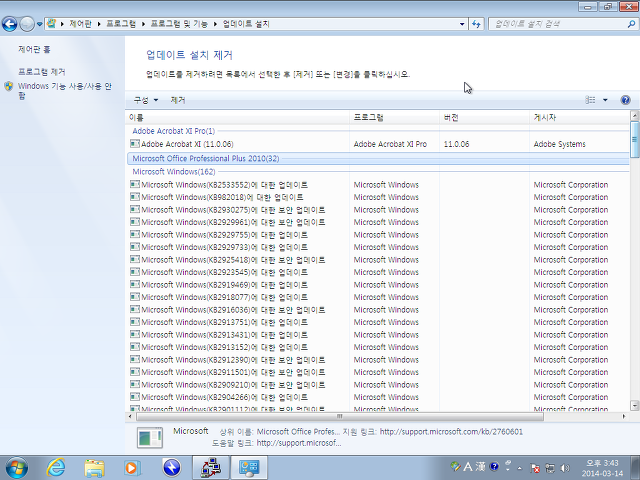This screenshot has width=640, height=480.
Task: Open the view options dropdown arrow
Action: tap(605, 100)
